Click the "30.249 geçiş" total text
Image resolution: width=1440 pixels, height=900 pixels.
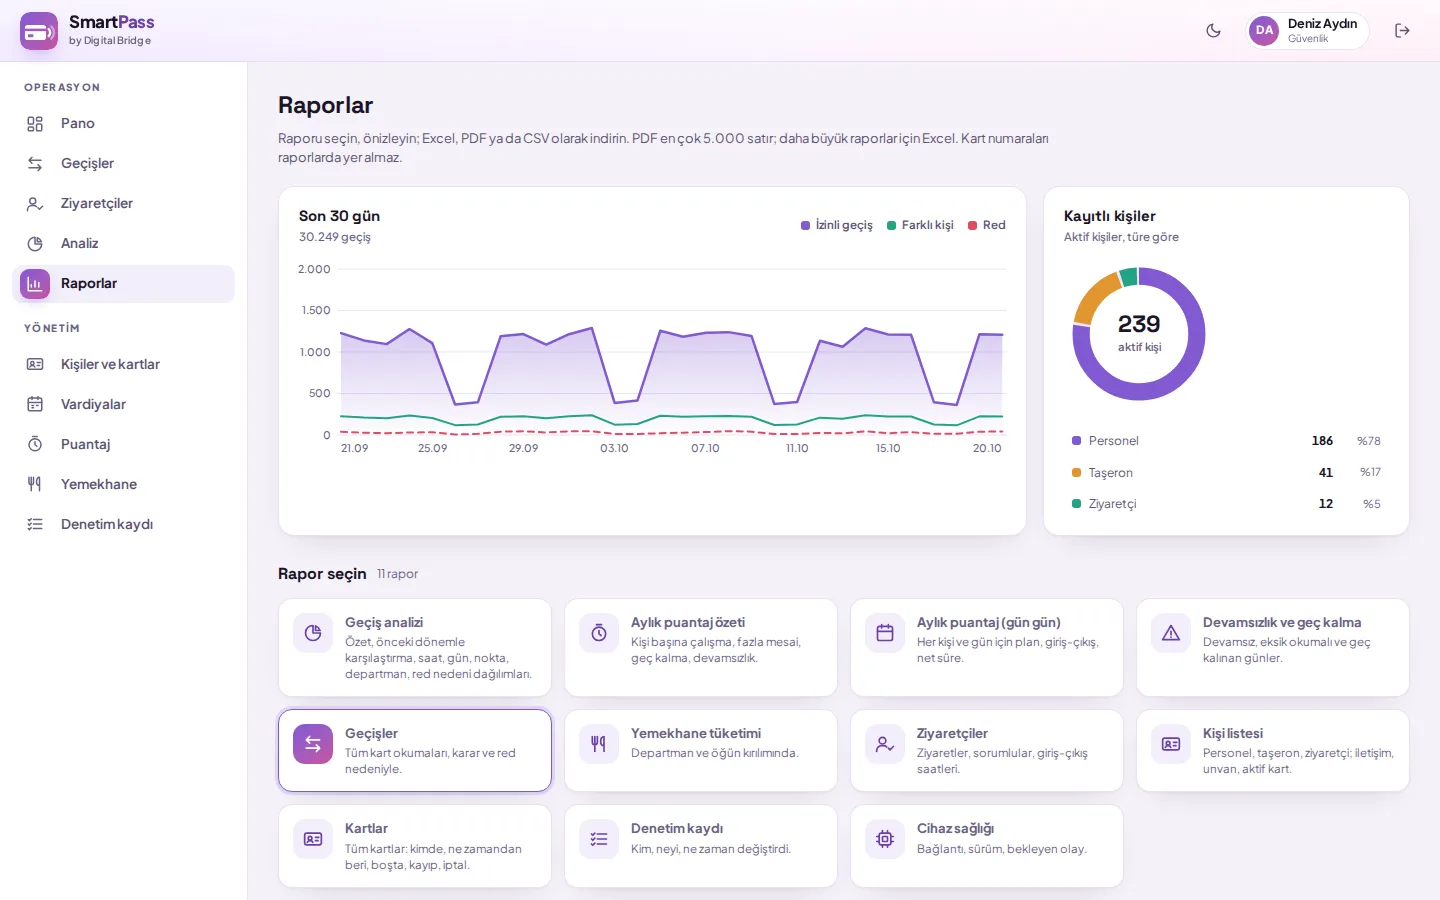click(x=335, y=238)
